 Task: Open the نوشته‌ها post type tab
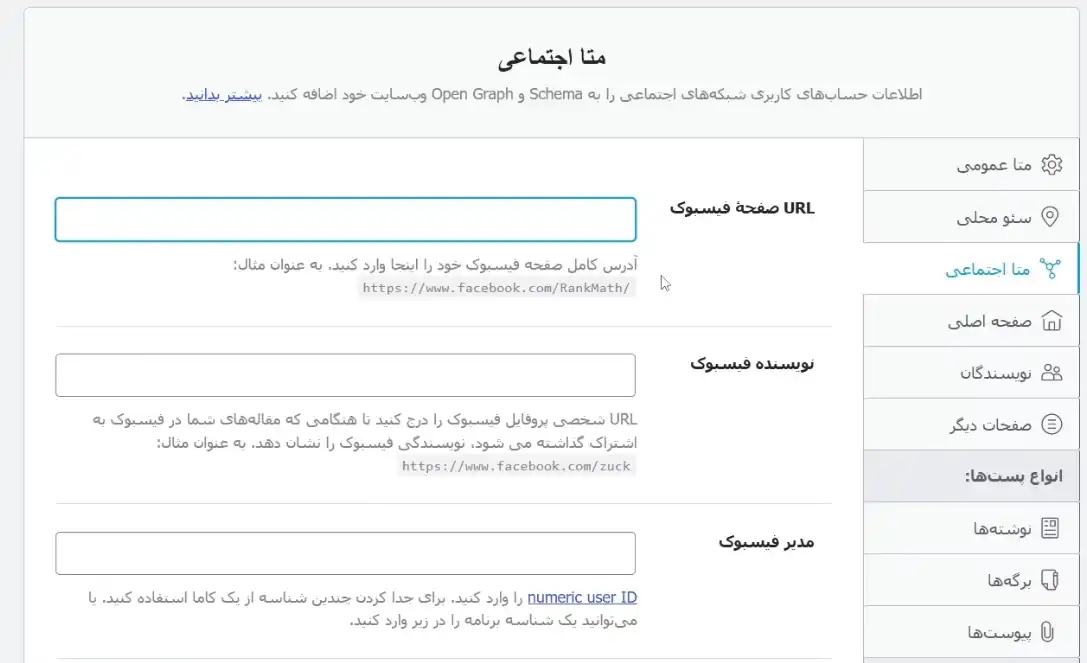[x=971, y=528]
